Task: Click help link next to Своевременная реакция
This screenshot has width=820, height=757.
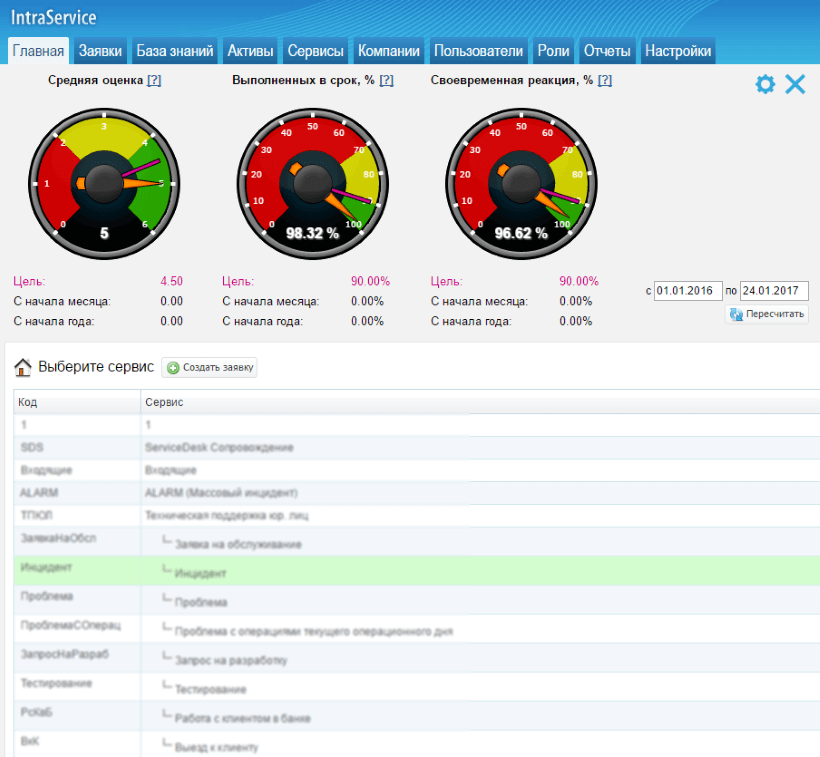Action: [605, 80]
